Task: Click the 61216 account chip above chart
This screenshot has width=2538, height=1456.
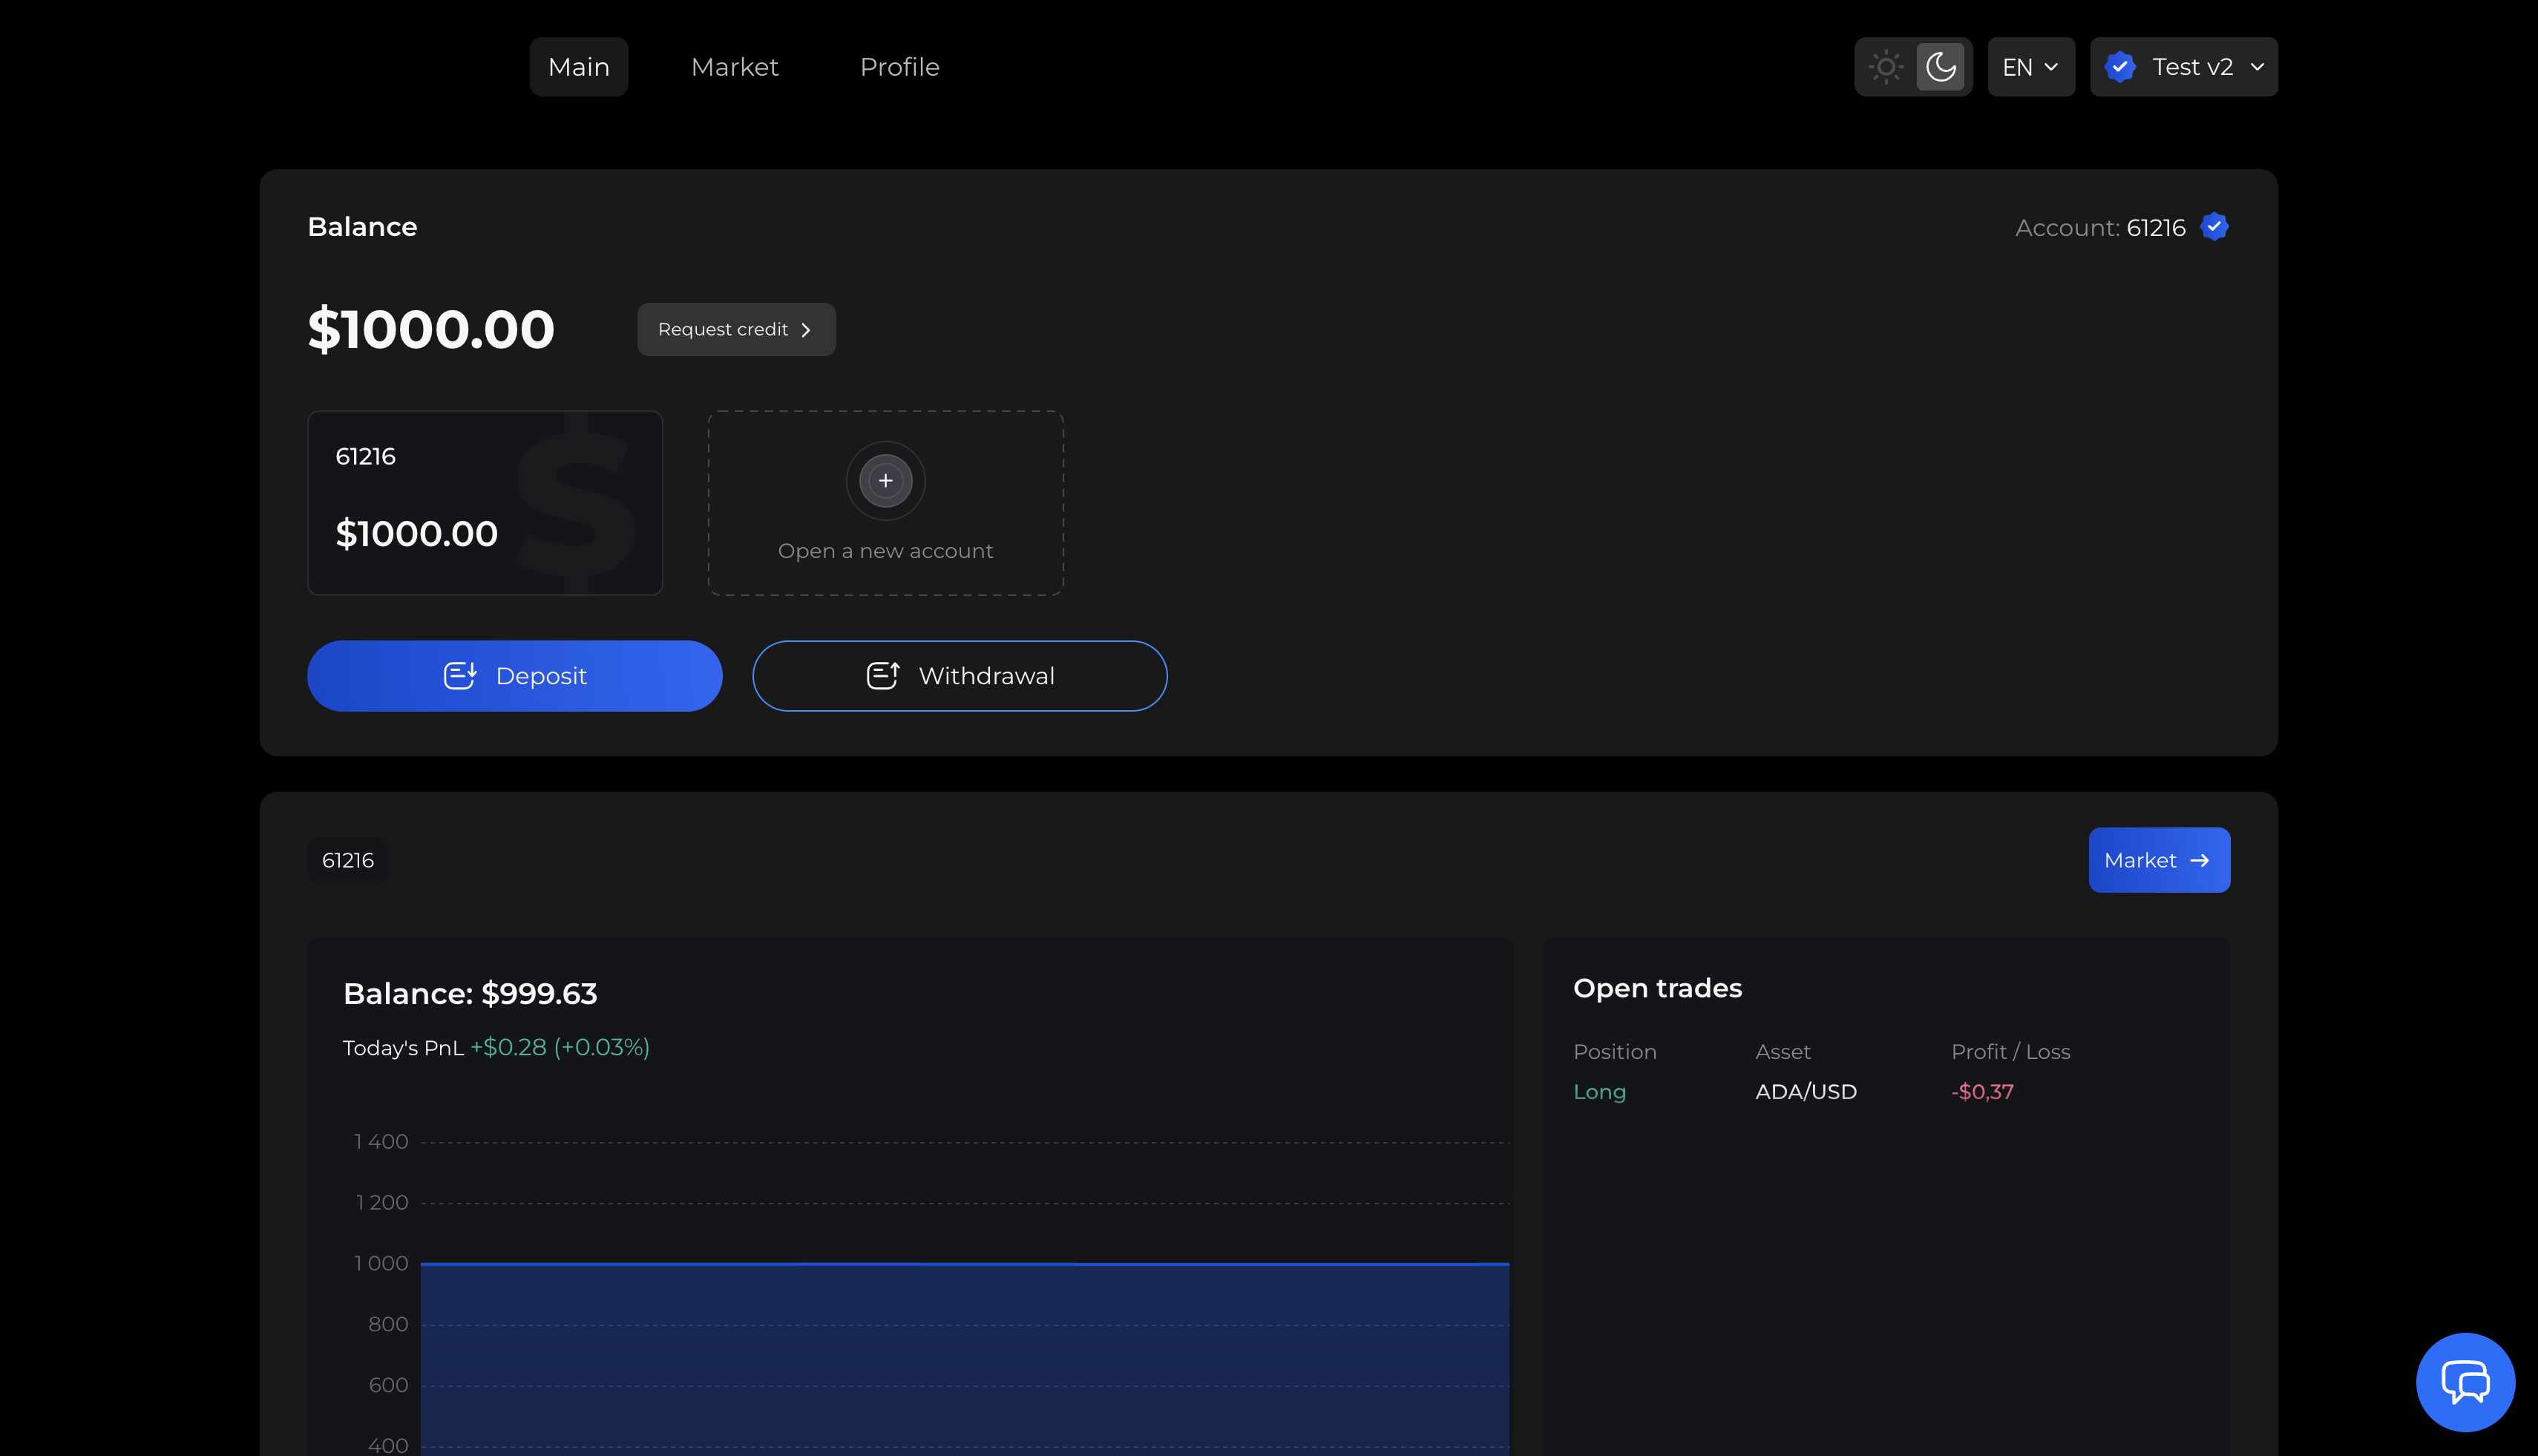Action: click(347, 860)
